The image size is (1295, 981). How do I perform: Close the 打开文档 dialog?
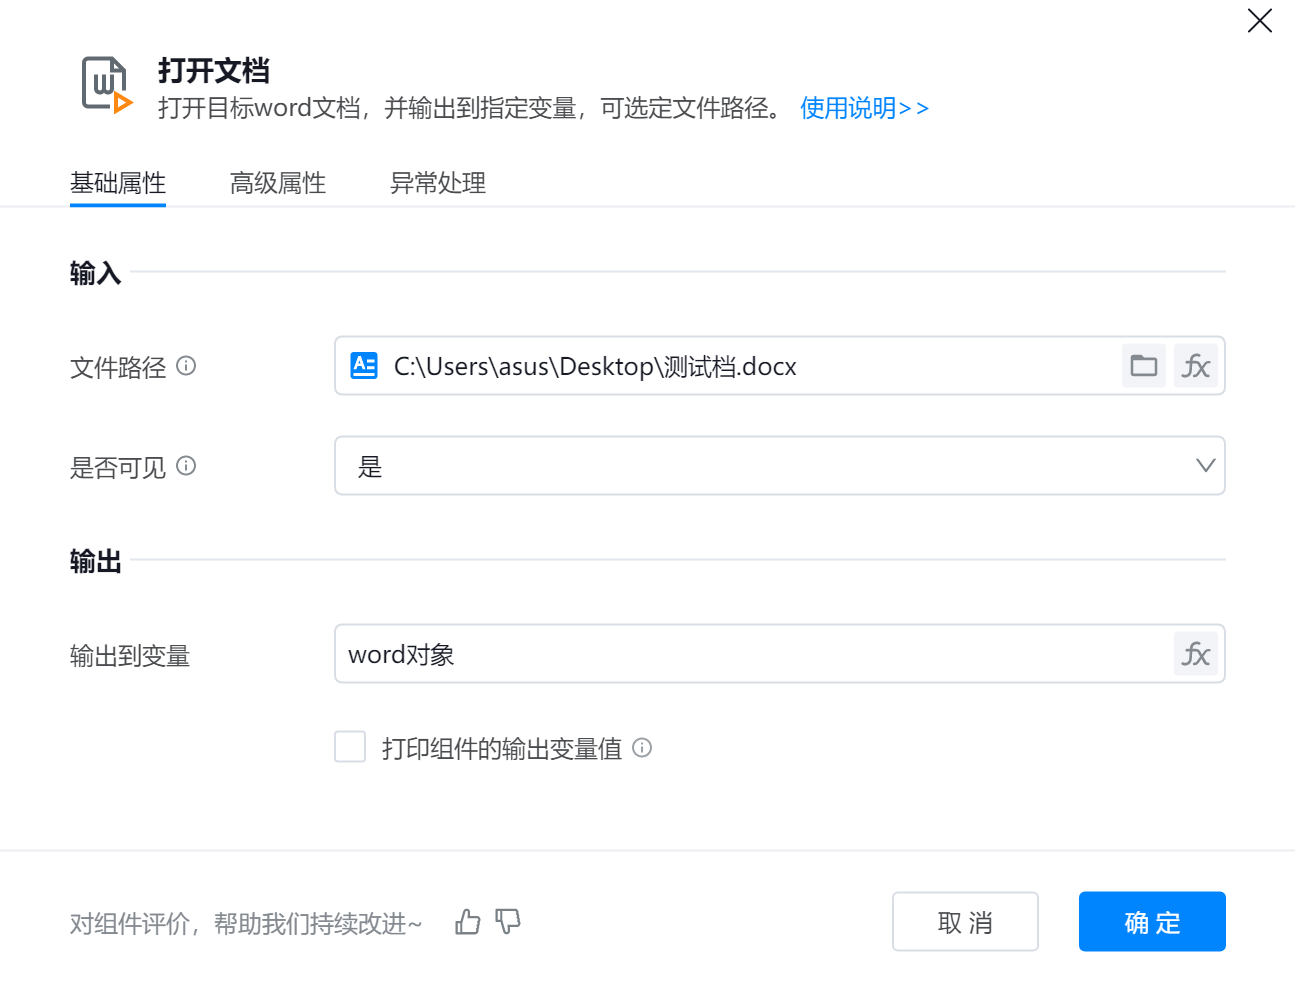click(1259, 21)
